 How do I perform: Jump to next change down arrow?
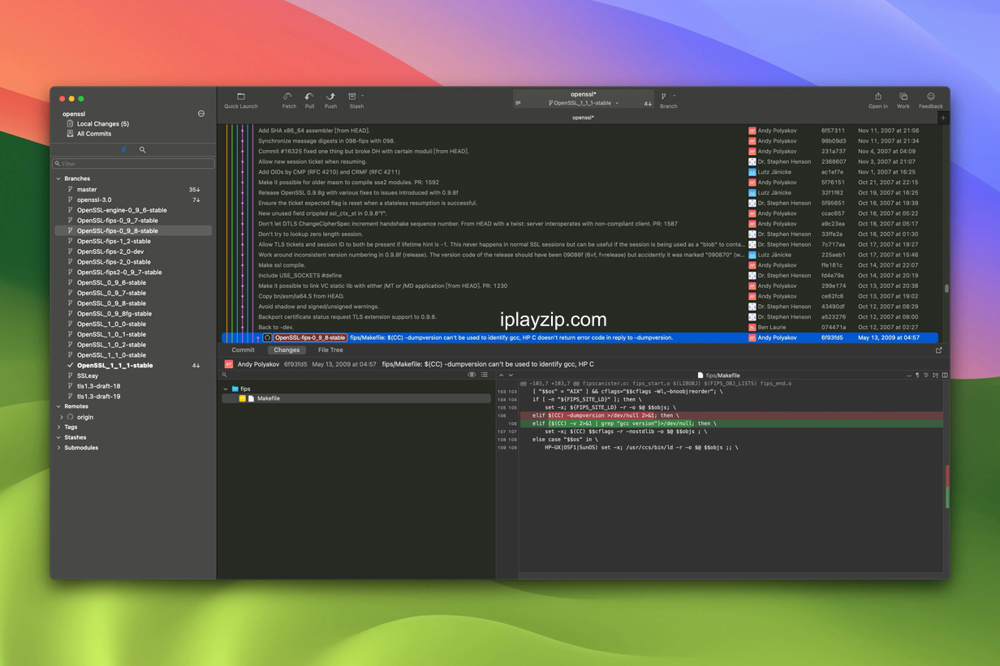510,375
